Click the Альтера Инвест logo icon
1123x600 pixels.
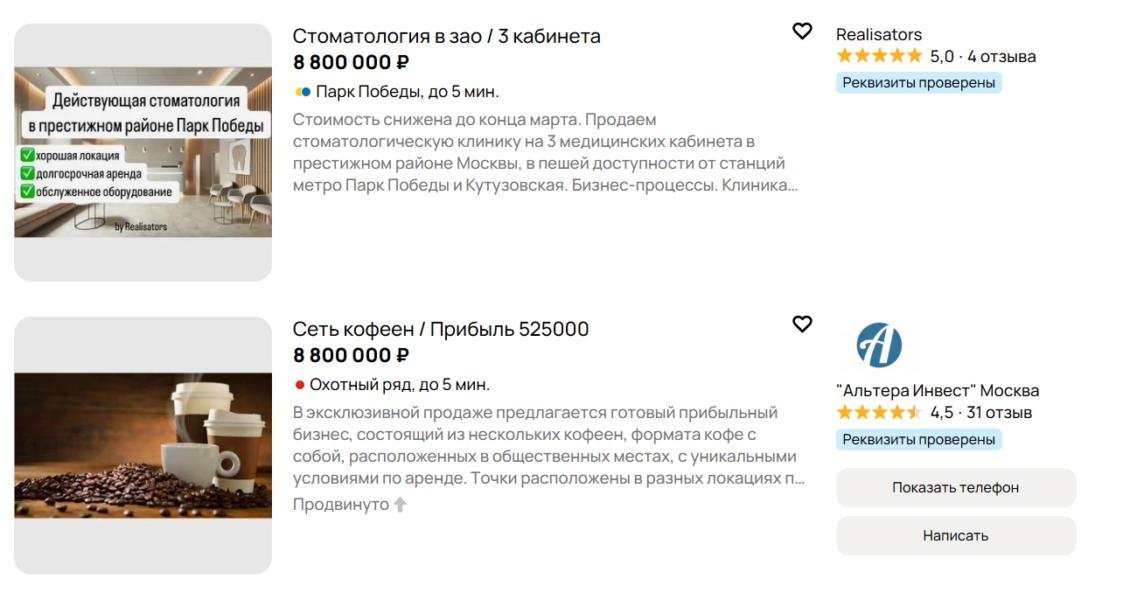pos(879,345)
